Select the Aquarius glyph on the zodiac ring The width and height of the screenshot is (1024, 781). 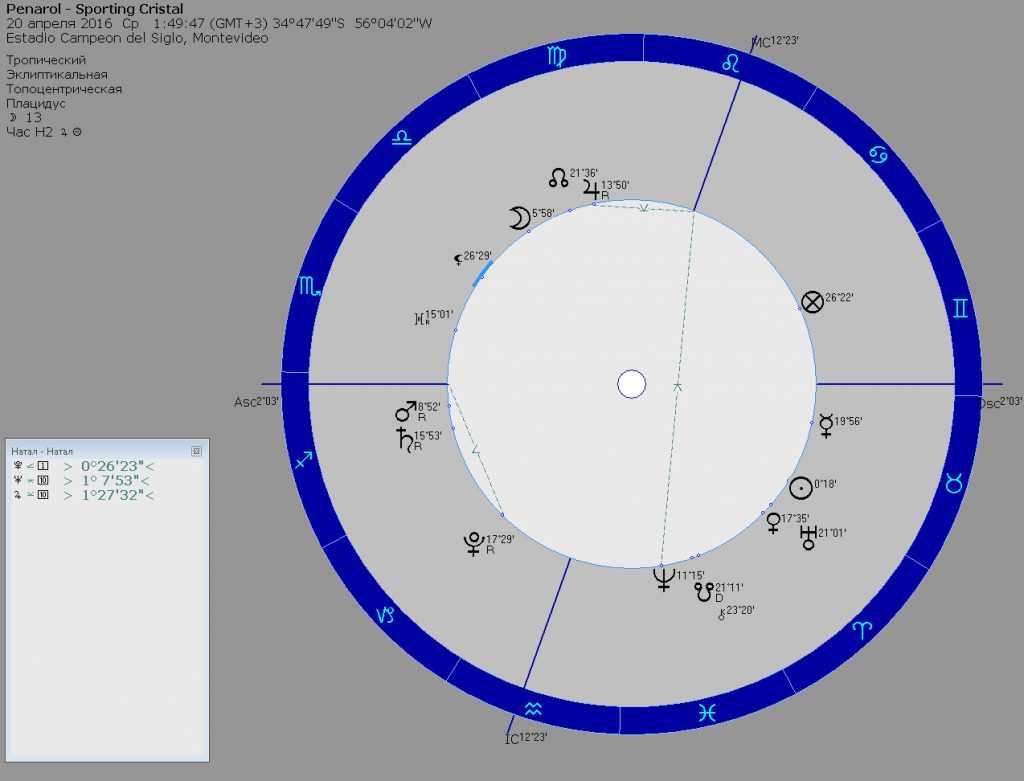[x=534, y=709]
